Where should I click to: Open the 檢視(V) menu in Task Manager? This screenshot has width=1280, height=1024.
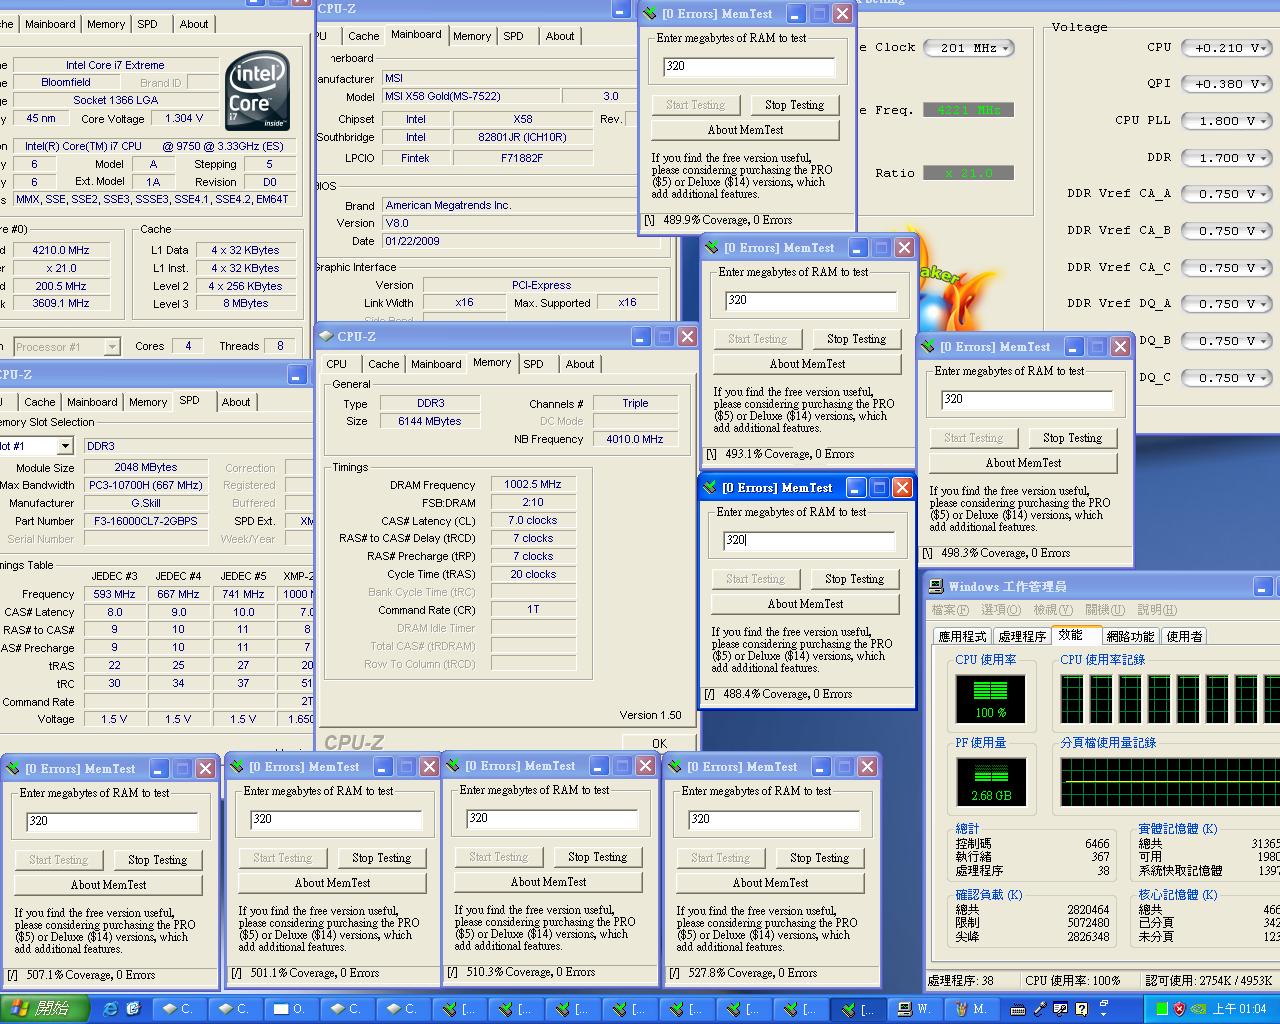(1053, 610)
